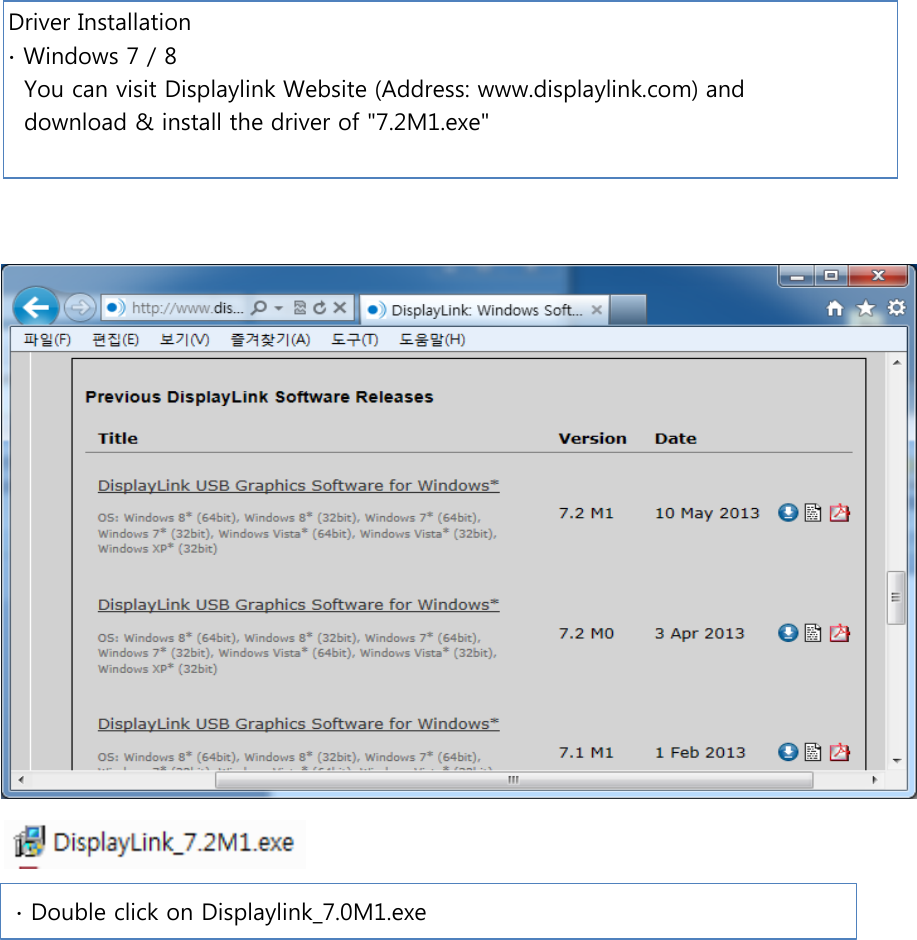Click the download icon for version 7.2 M1
The width and height of the screenshot is (917, 940).
(x=788, y=513)
